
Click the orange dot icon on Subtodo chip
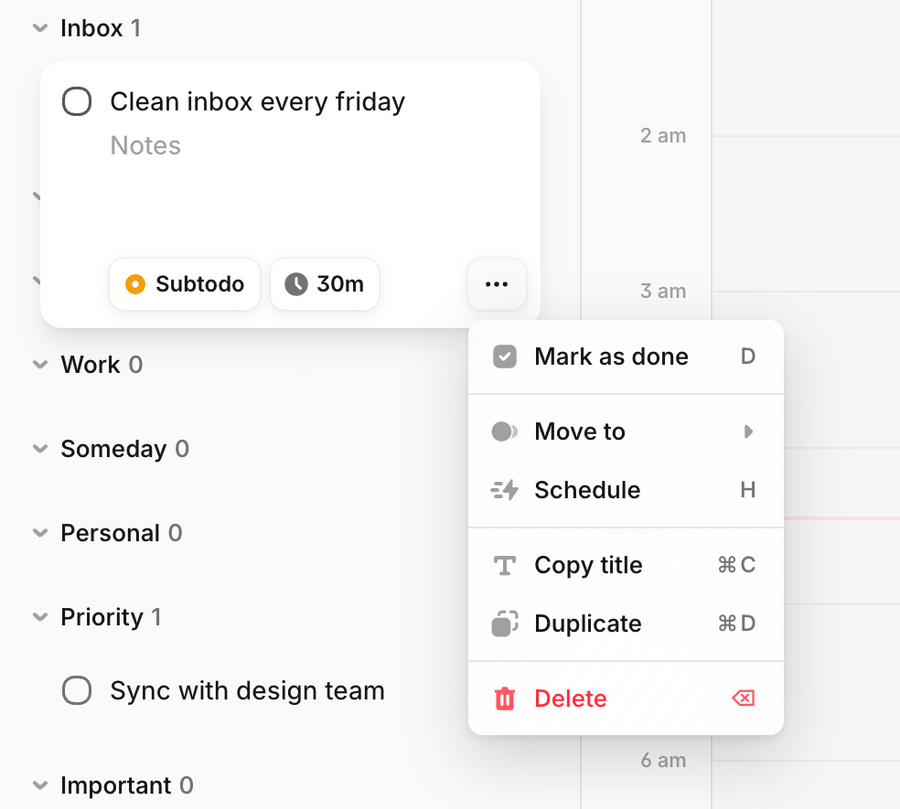tap(133, 284)
